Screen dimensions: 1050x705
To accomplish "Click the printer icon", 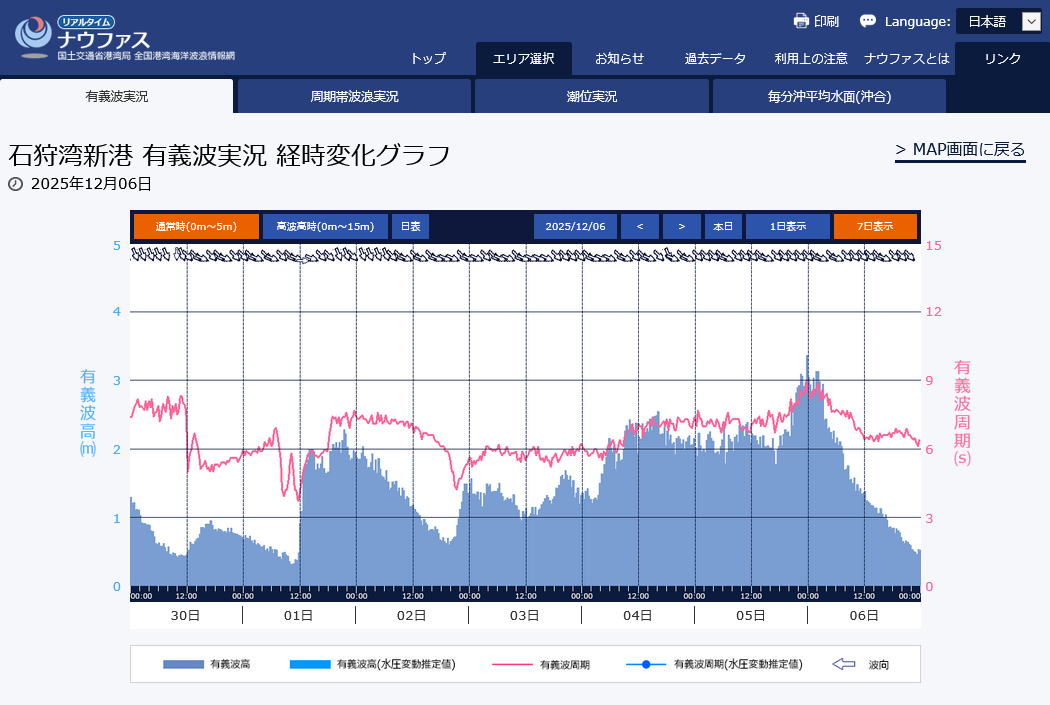I will click(801, 21).
